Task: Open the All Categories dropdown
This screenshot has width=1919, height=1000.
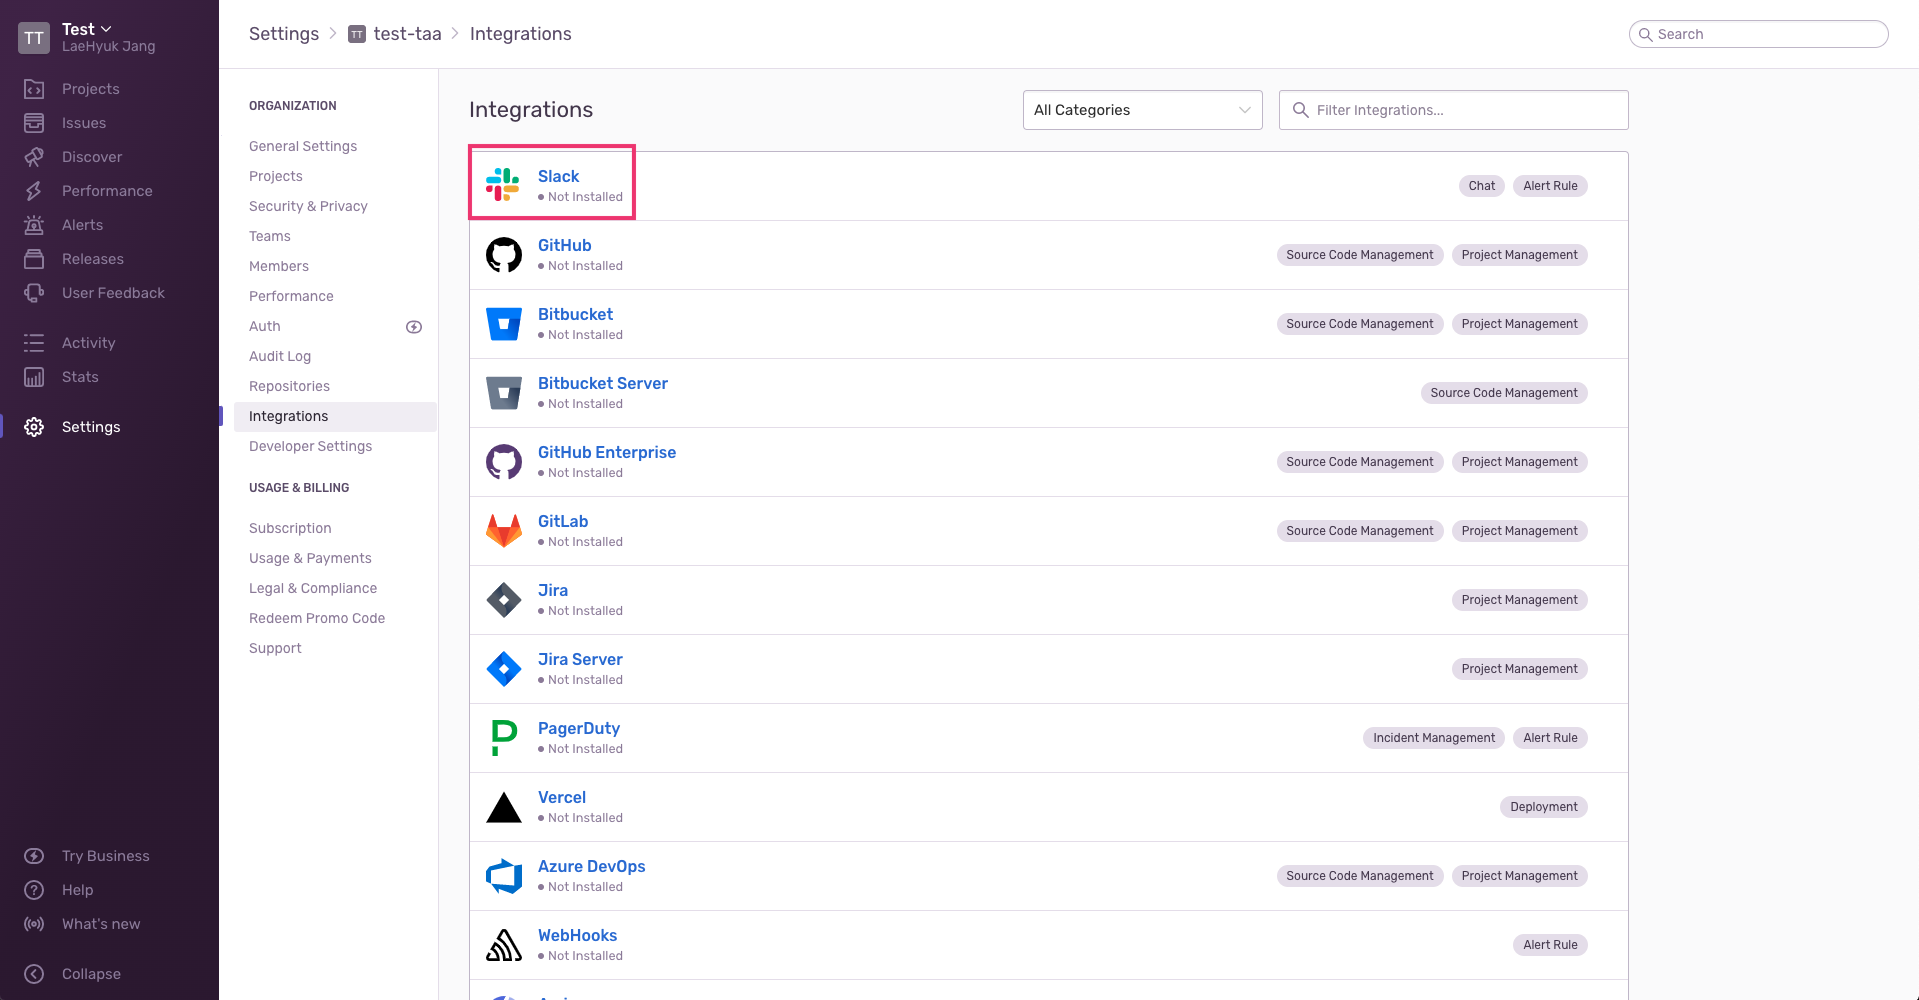Action: click(1142, 110)
